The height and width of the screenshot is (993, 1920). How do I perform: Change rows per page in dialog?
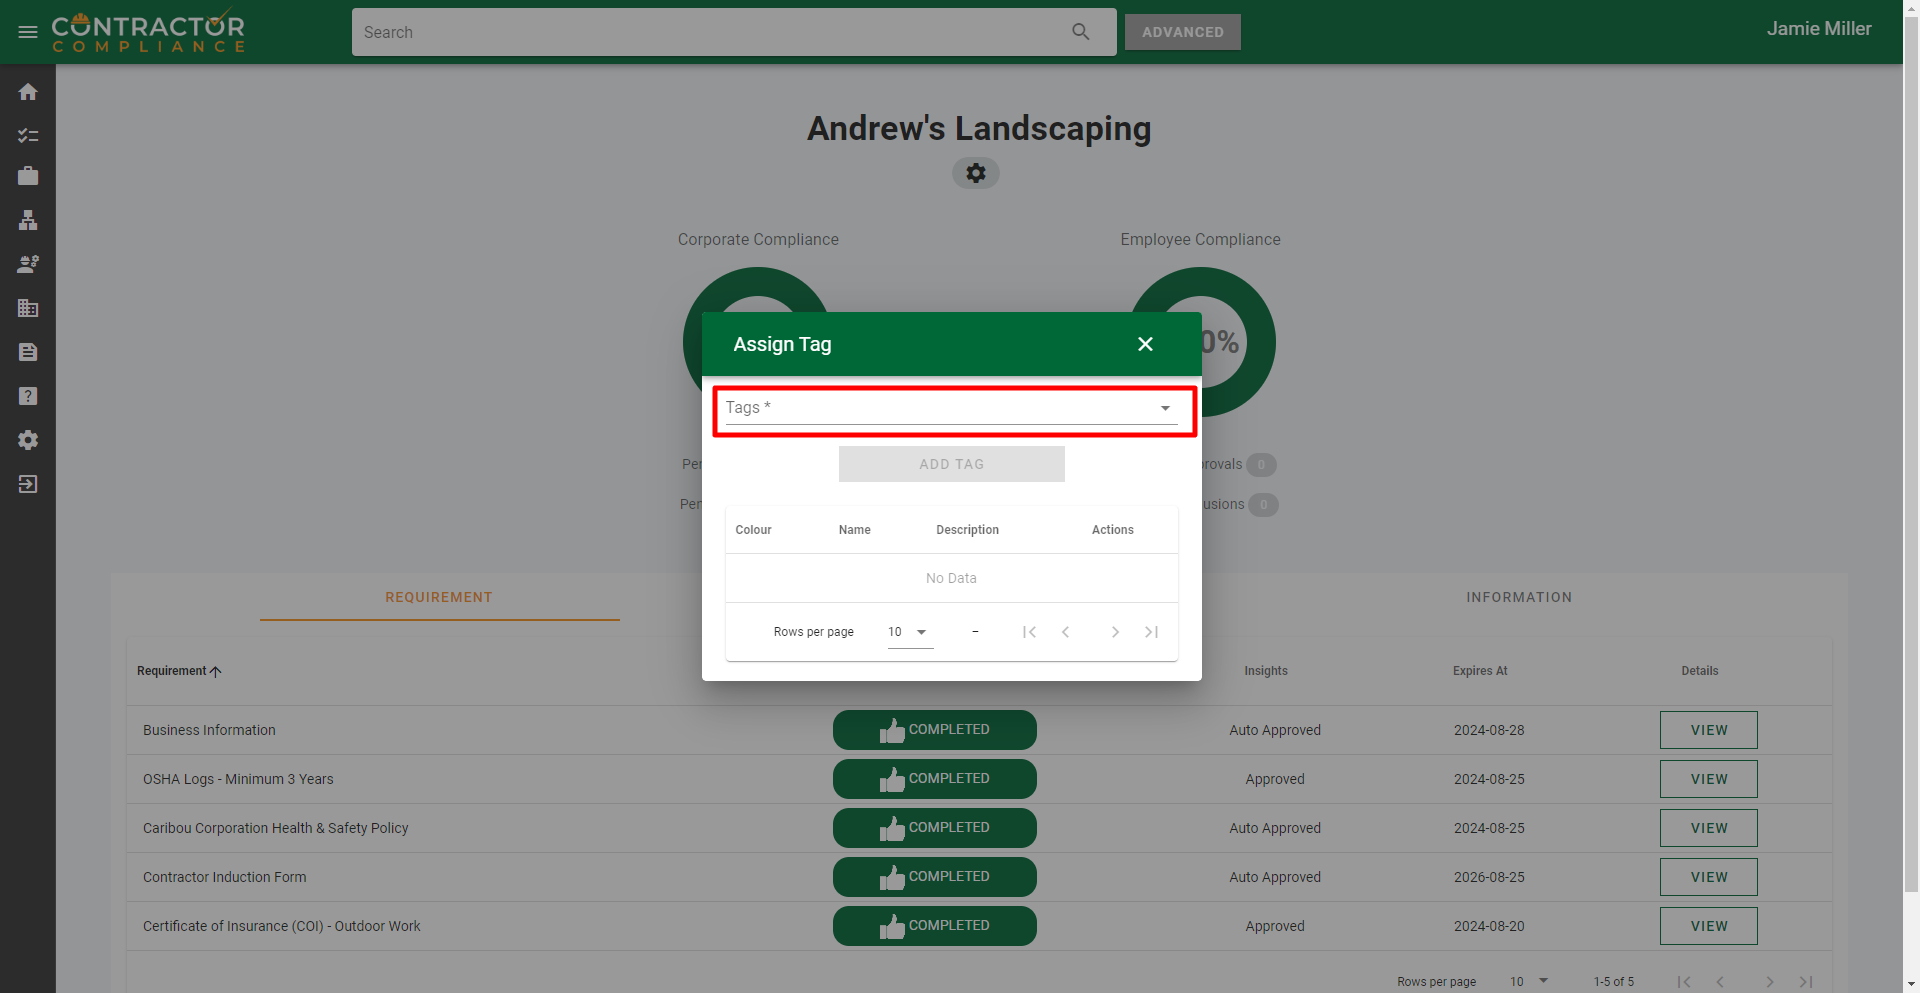click(909, 632)
